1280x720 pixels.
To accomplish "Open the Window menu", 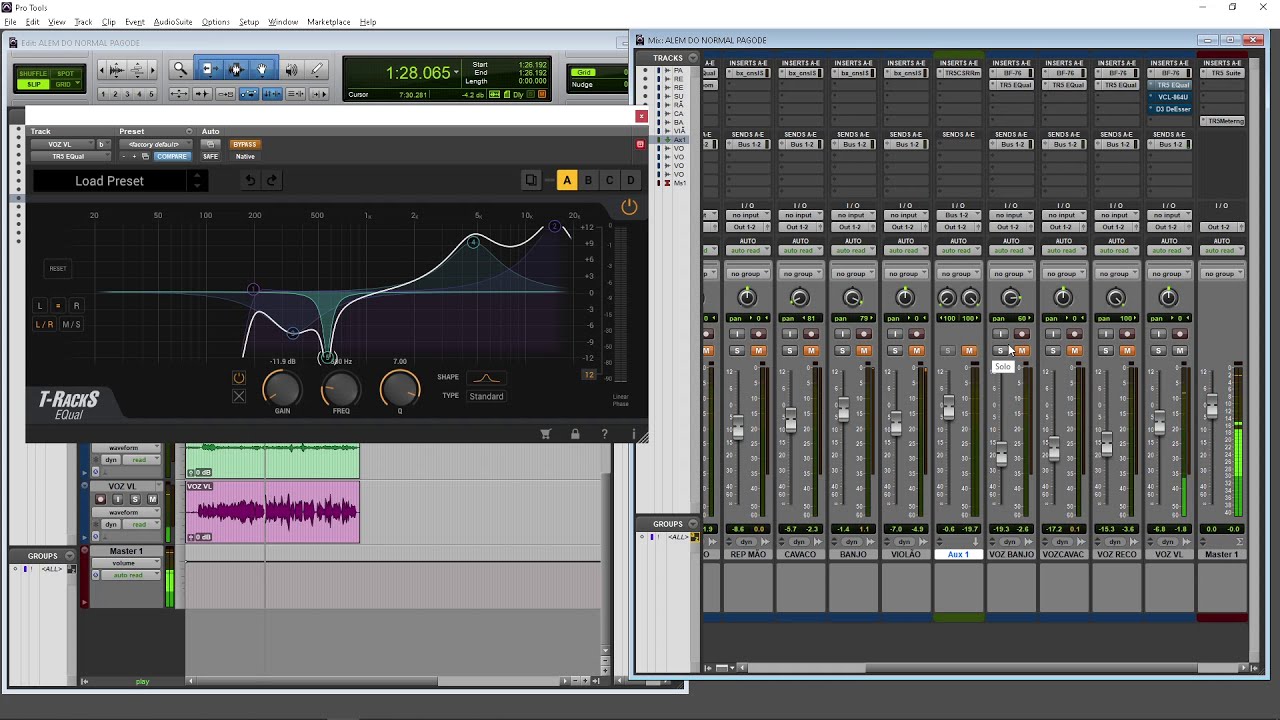I will tap(283, 22).
